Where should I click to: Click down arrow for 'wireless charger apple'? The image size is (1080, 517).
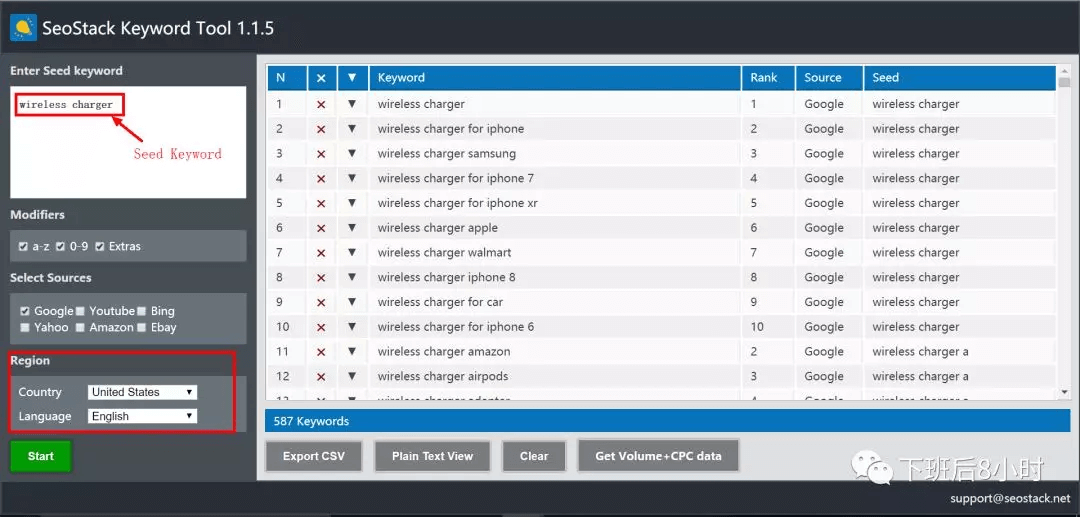352,228
